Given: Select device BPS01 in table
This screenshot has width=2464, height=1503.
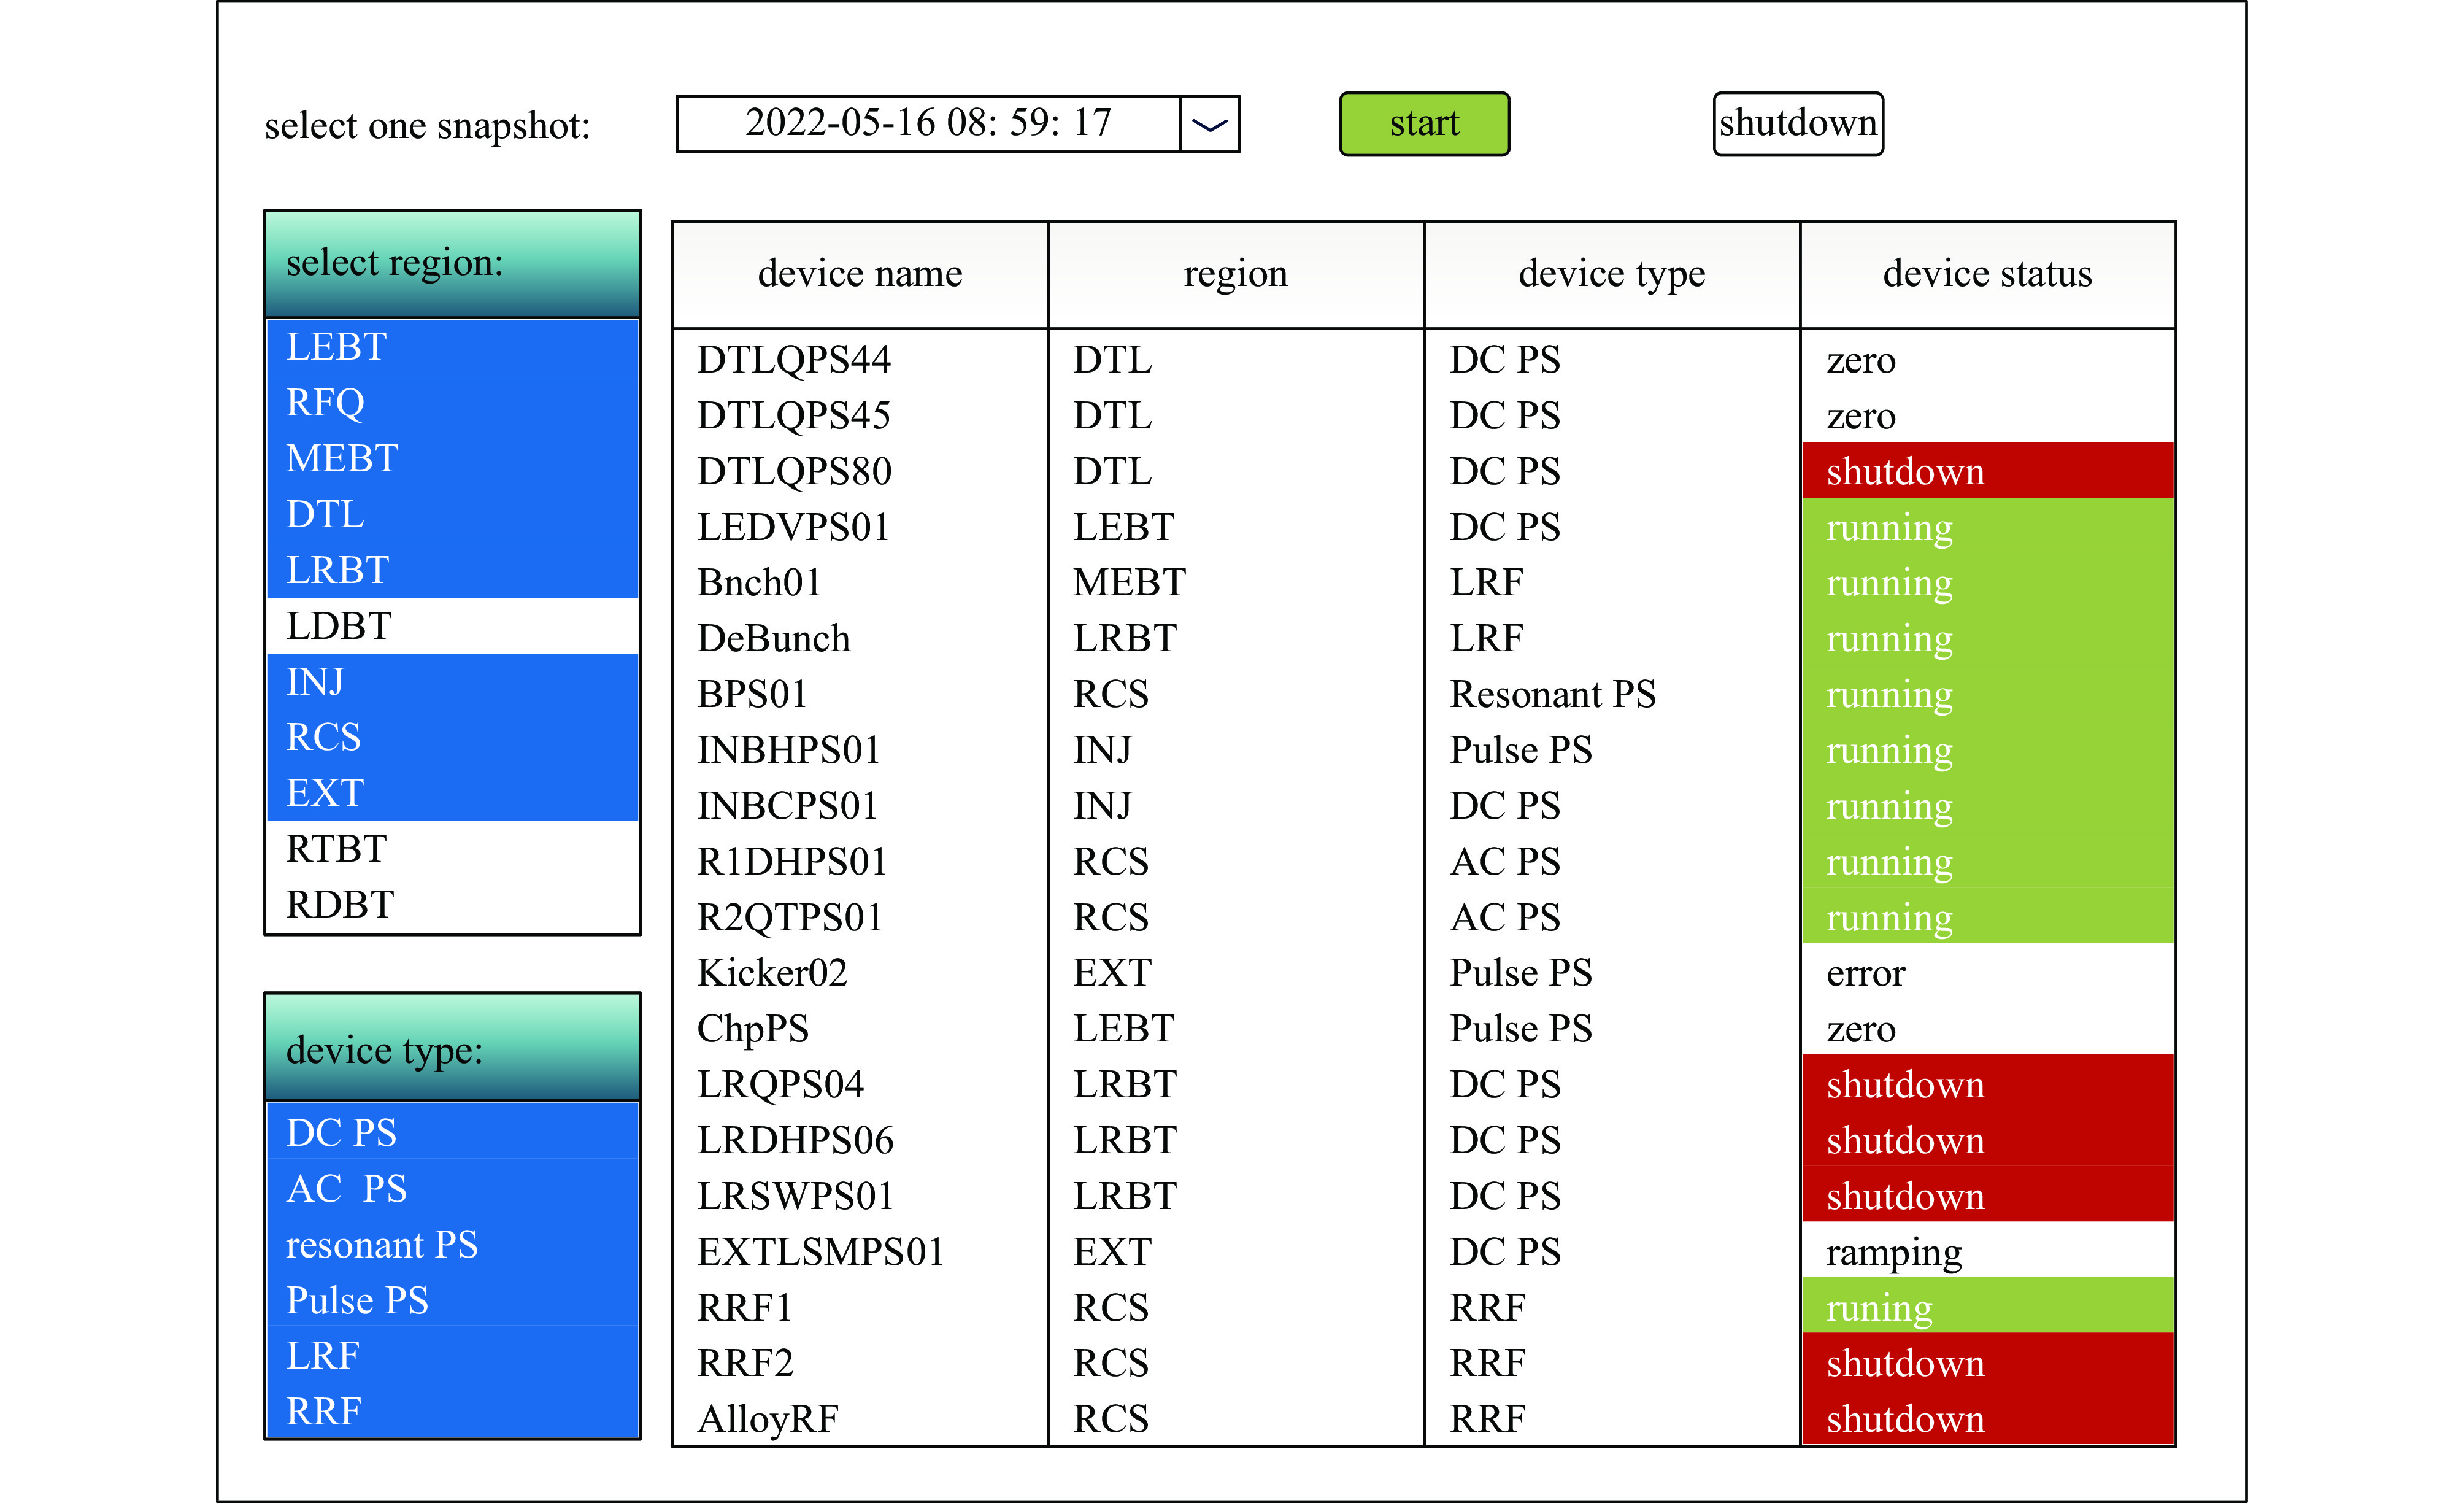Looking at the screenshot, I should tap(752, 694).
